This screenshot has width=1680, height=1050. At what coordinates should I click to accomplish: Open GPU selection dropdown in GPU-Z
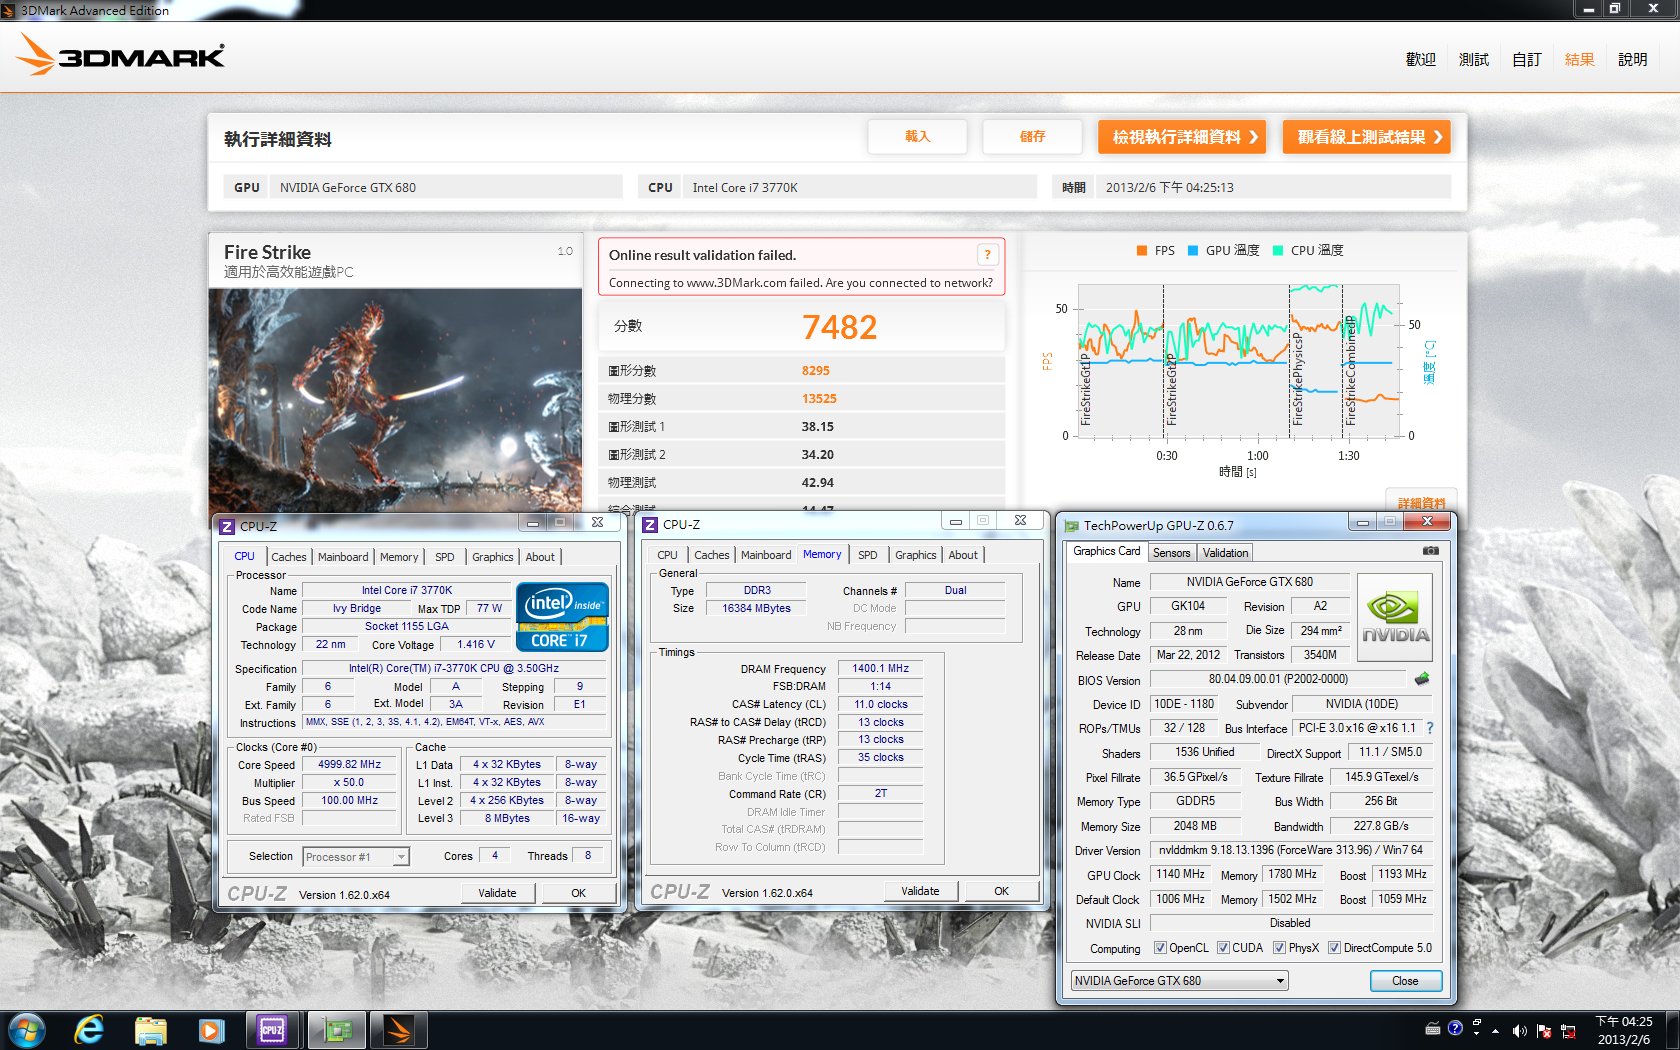[1179, 981]
